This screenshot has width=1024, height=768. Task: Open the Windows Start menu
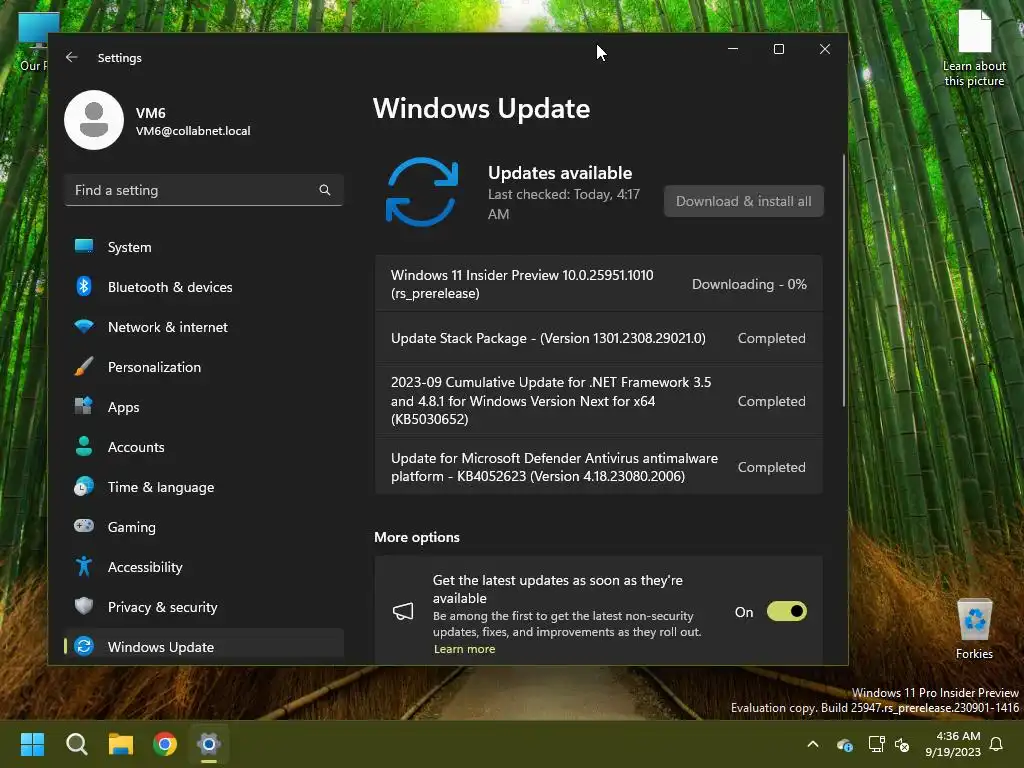[32, 744]
